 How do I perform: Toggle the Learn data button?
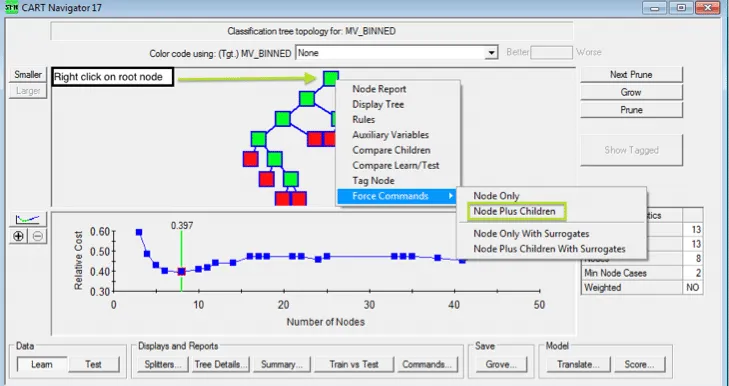[x=42, y=364]
